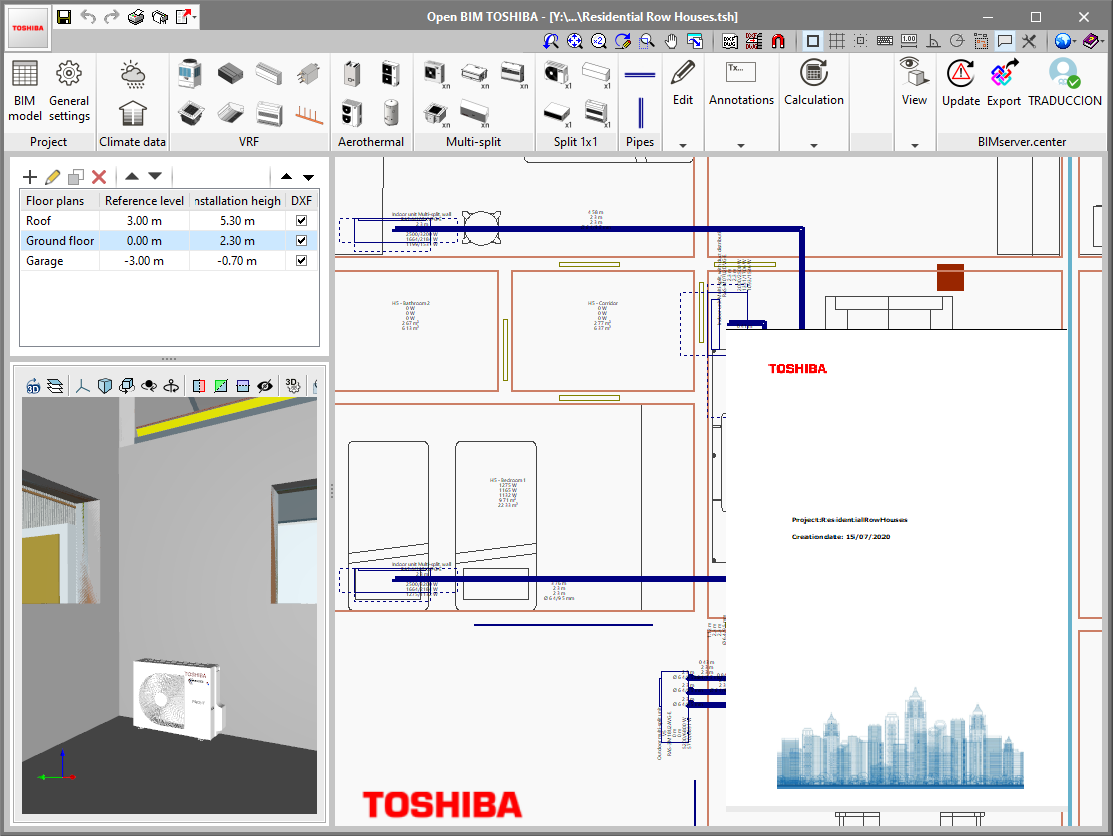Open the DXF-DWG template manager icon
The width and height of the screenshot is (1113, 836).
730,41
